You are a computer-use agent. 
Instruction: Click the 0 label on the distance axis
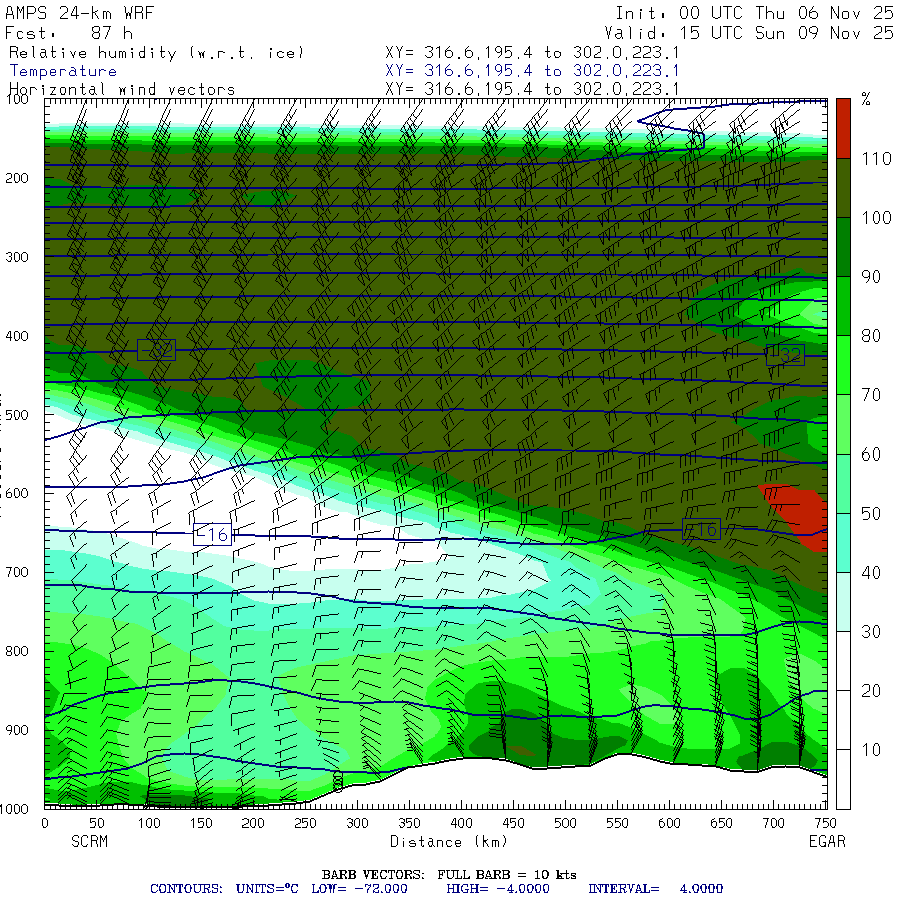pyautogui.click(x=45, y=823)
